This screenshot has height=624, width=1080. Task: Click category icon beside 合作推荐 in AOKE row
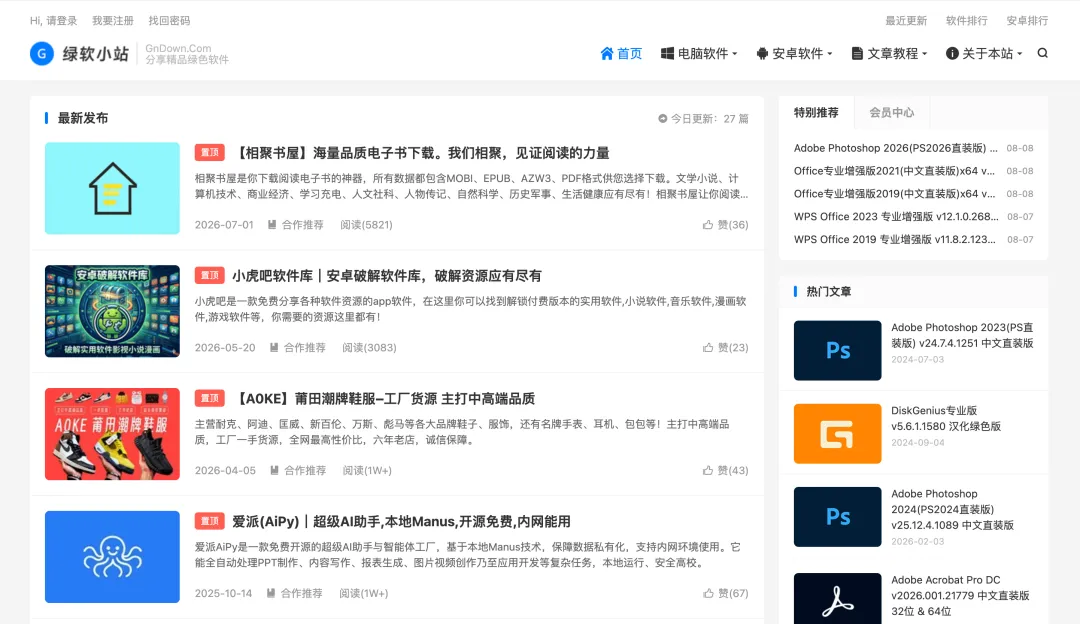[x=274, y=470]
